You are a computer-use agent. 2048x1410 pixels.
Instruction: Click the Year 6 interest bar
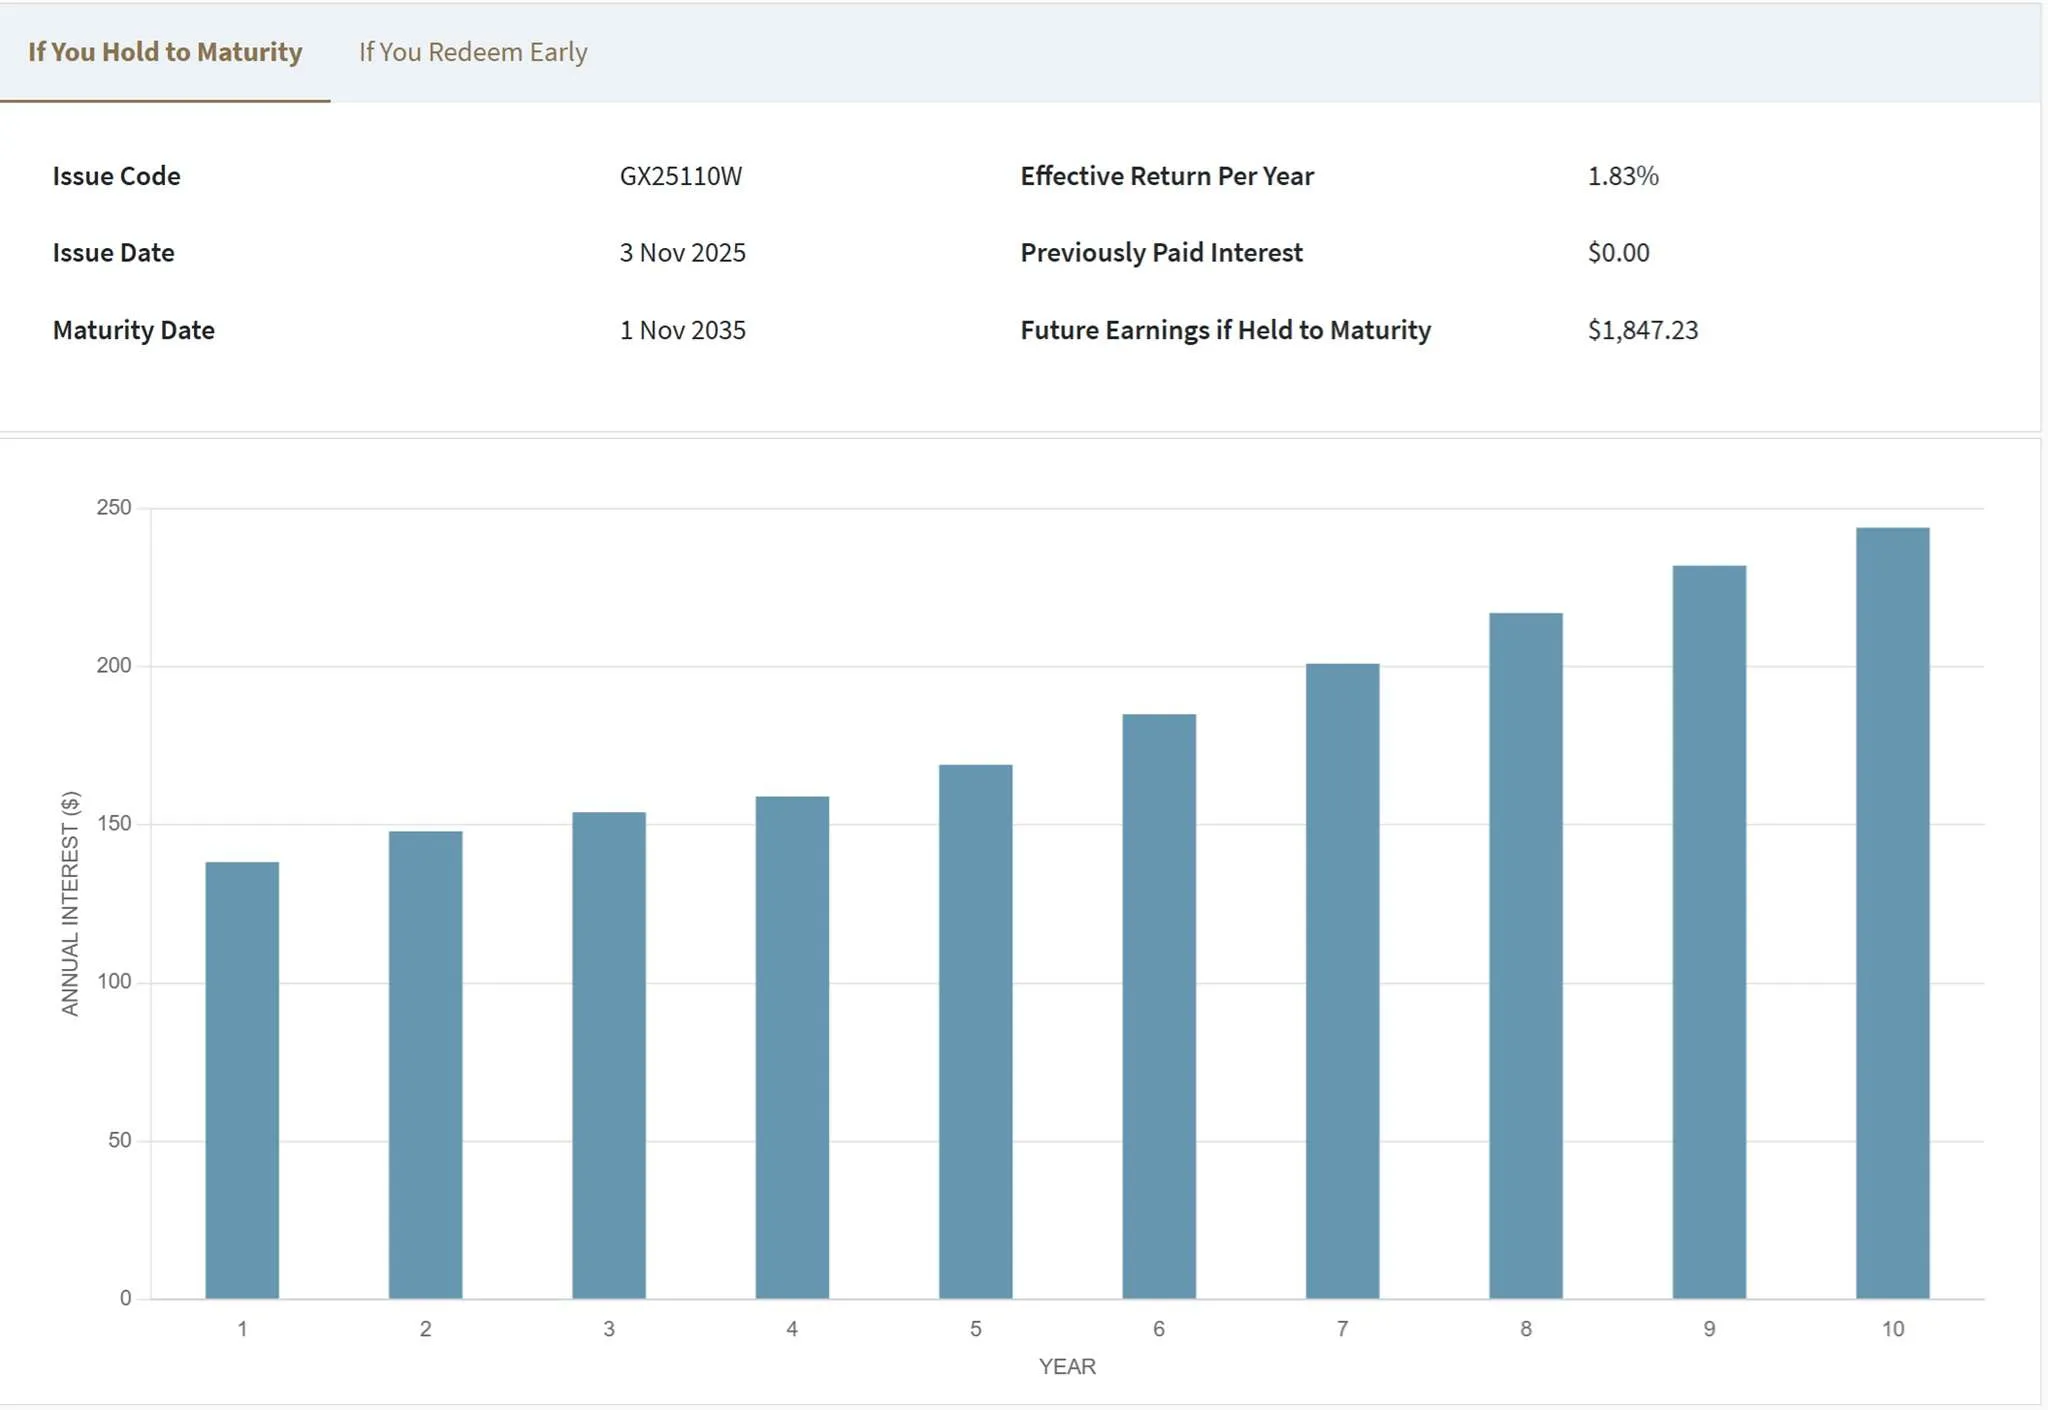1159,1006
